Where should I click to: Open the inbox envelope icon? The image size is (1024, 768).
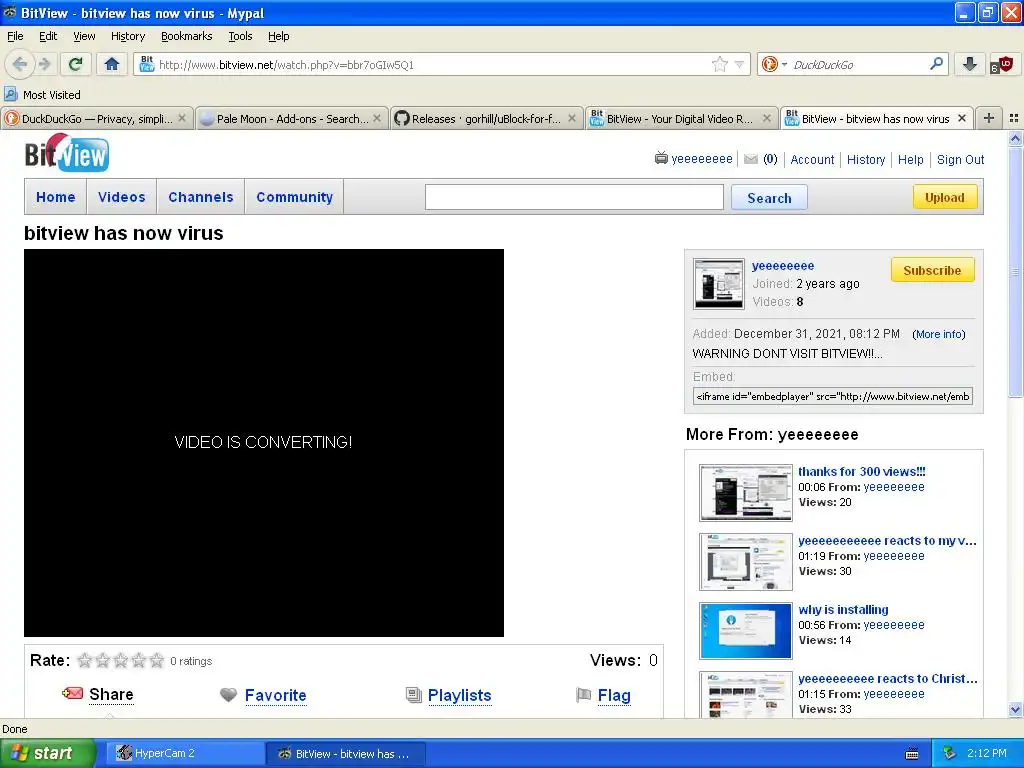click(x=751, y=159)
